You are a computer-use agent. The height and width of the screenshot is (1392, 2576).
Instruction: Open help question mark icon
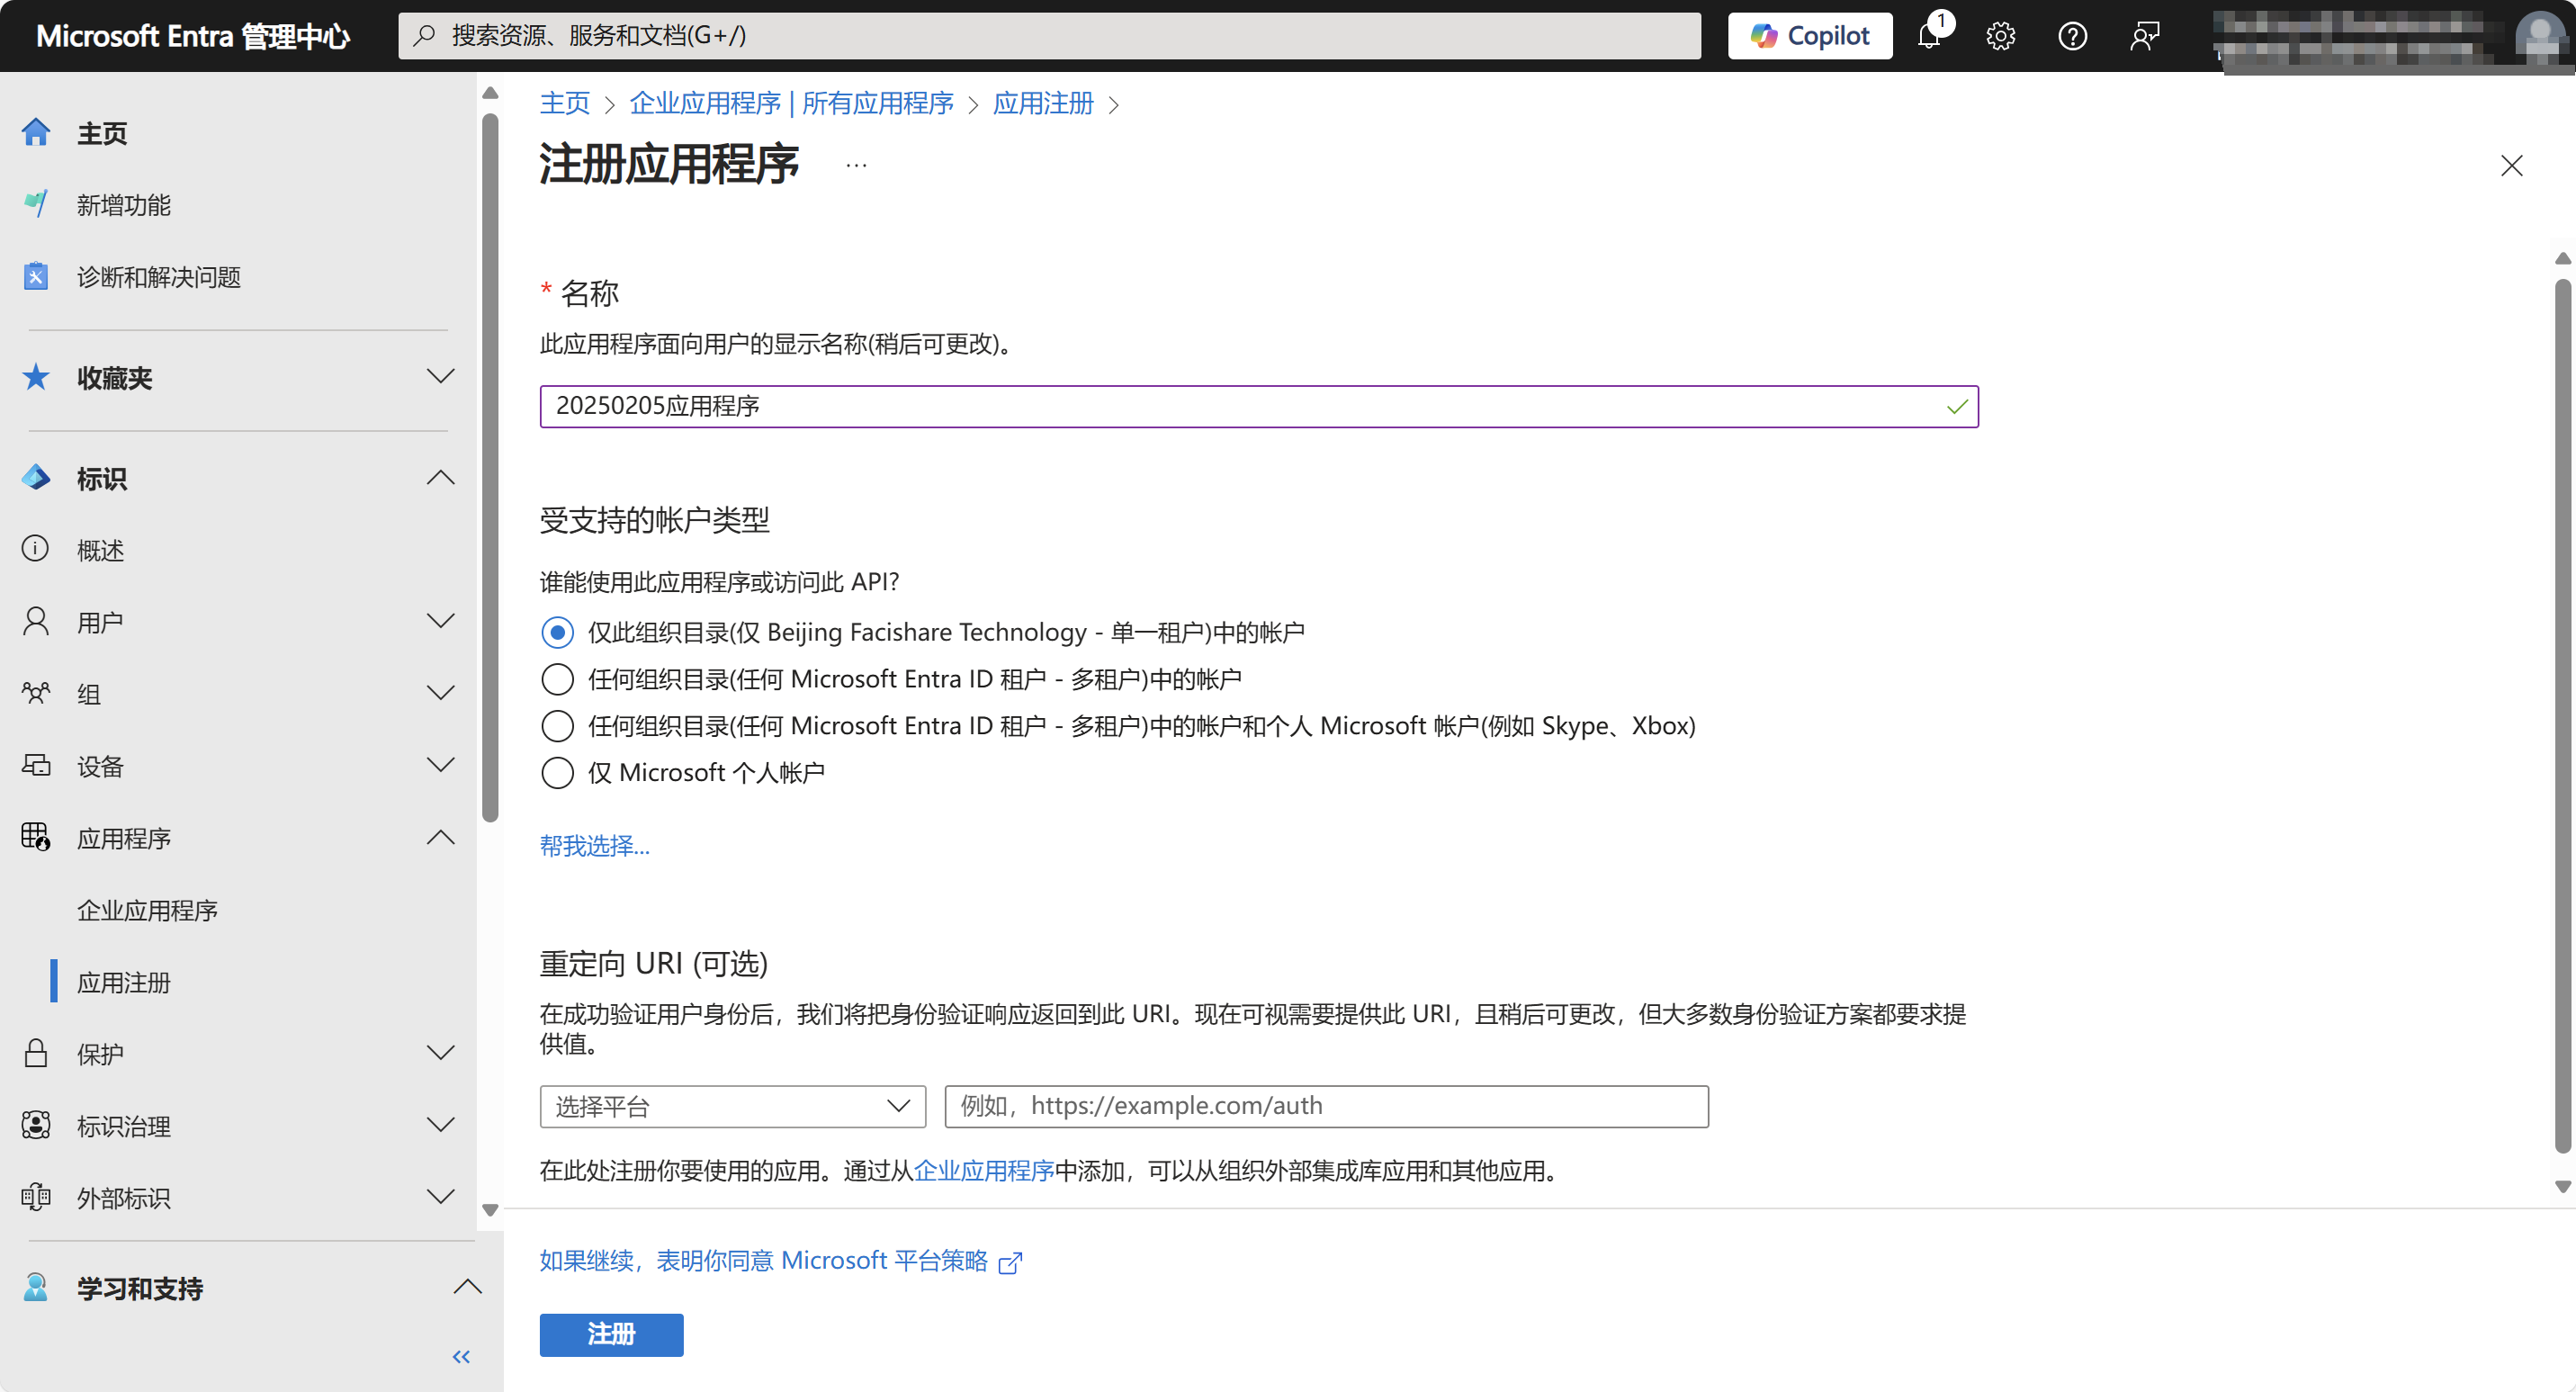click(2072, 36)
